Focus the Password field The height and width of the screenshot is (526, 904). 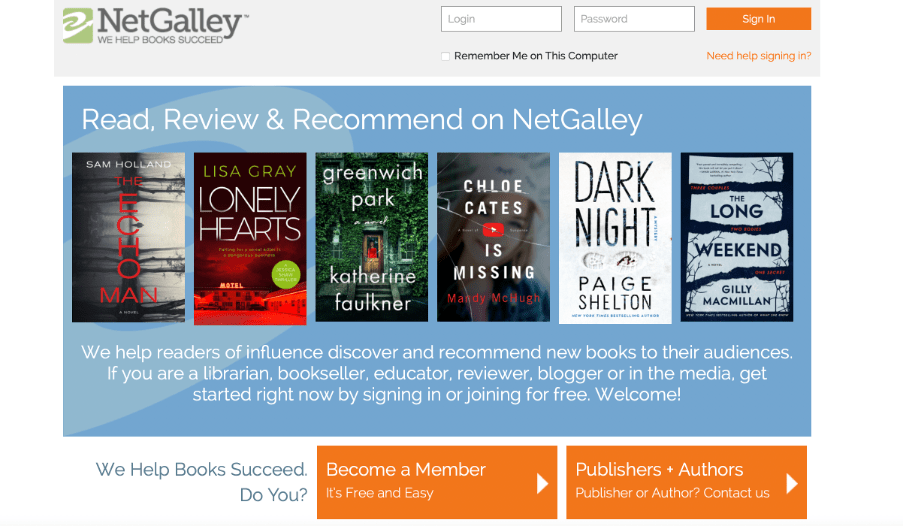(634, 19)
